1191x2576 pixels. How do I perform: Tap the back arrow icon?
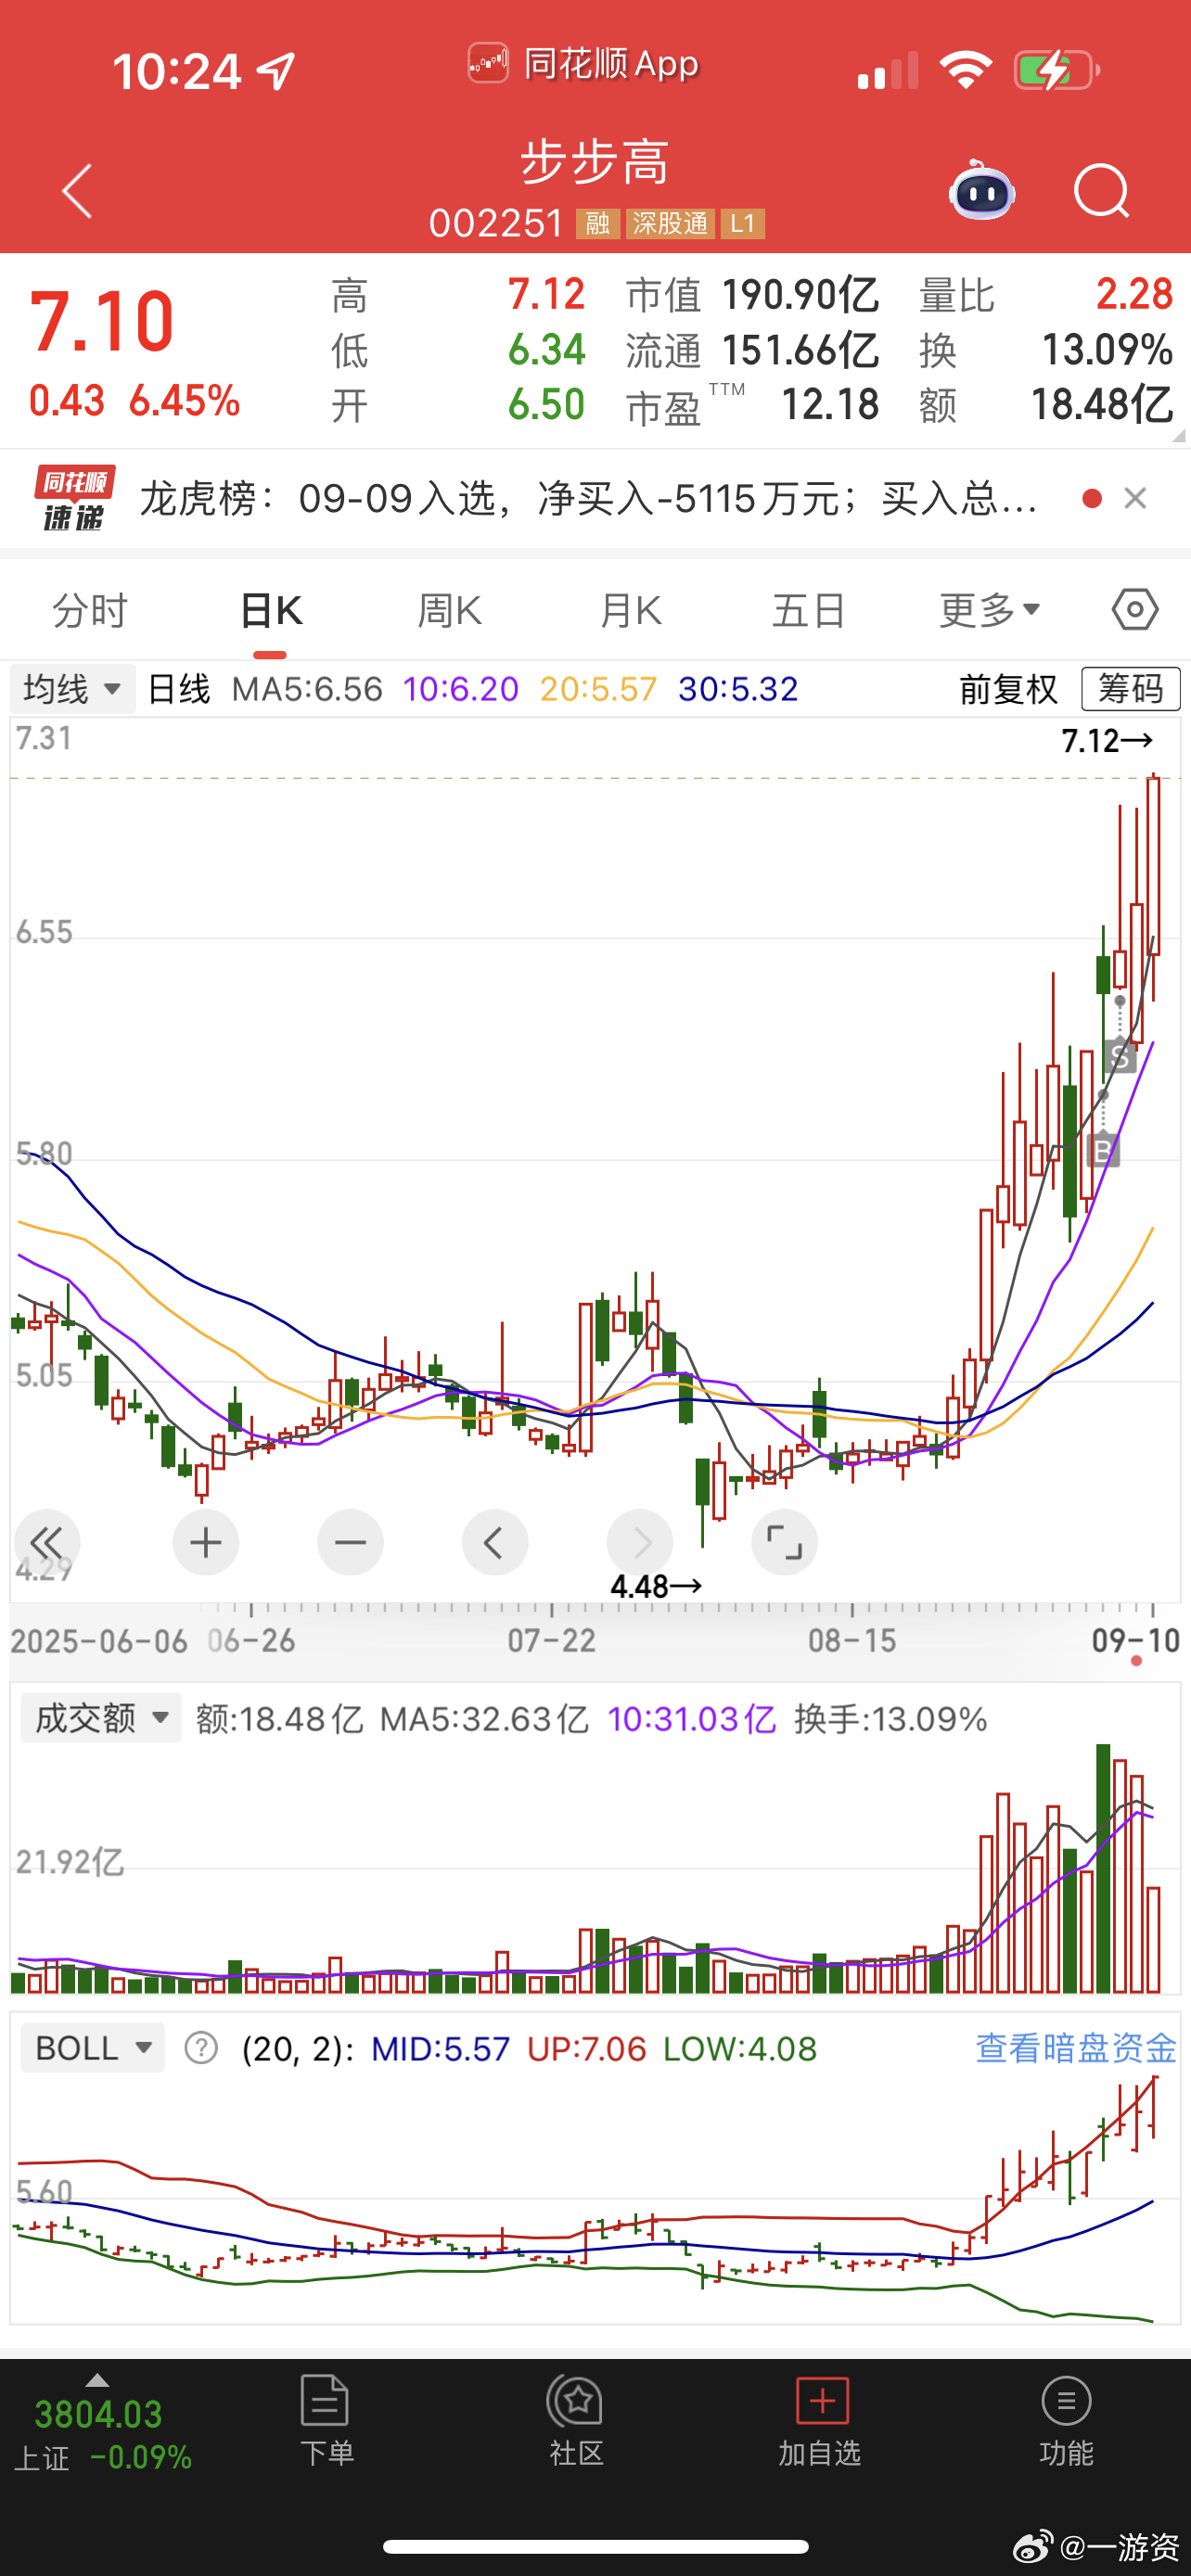(77, 191)
